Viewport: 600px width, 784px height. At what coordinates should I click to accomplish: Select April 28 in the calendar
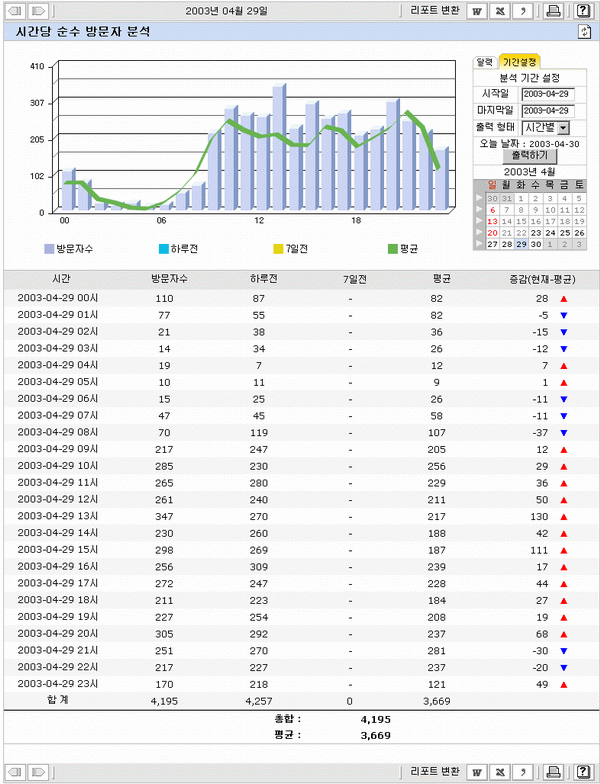pyautogui.click(x=507, y=244)
